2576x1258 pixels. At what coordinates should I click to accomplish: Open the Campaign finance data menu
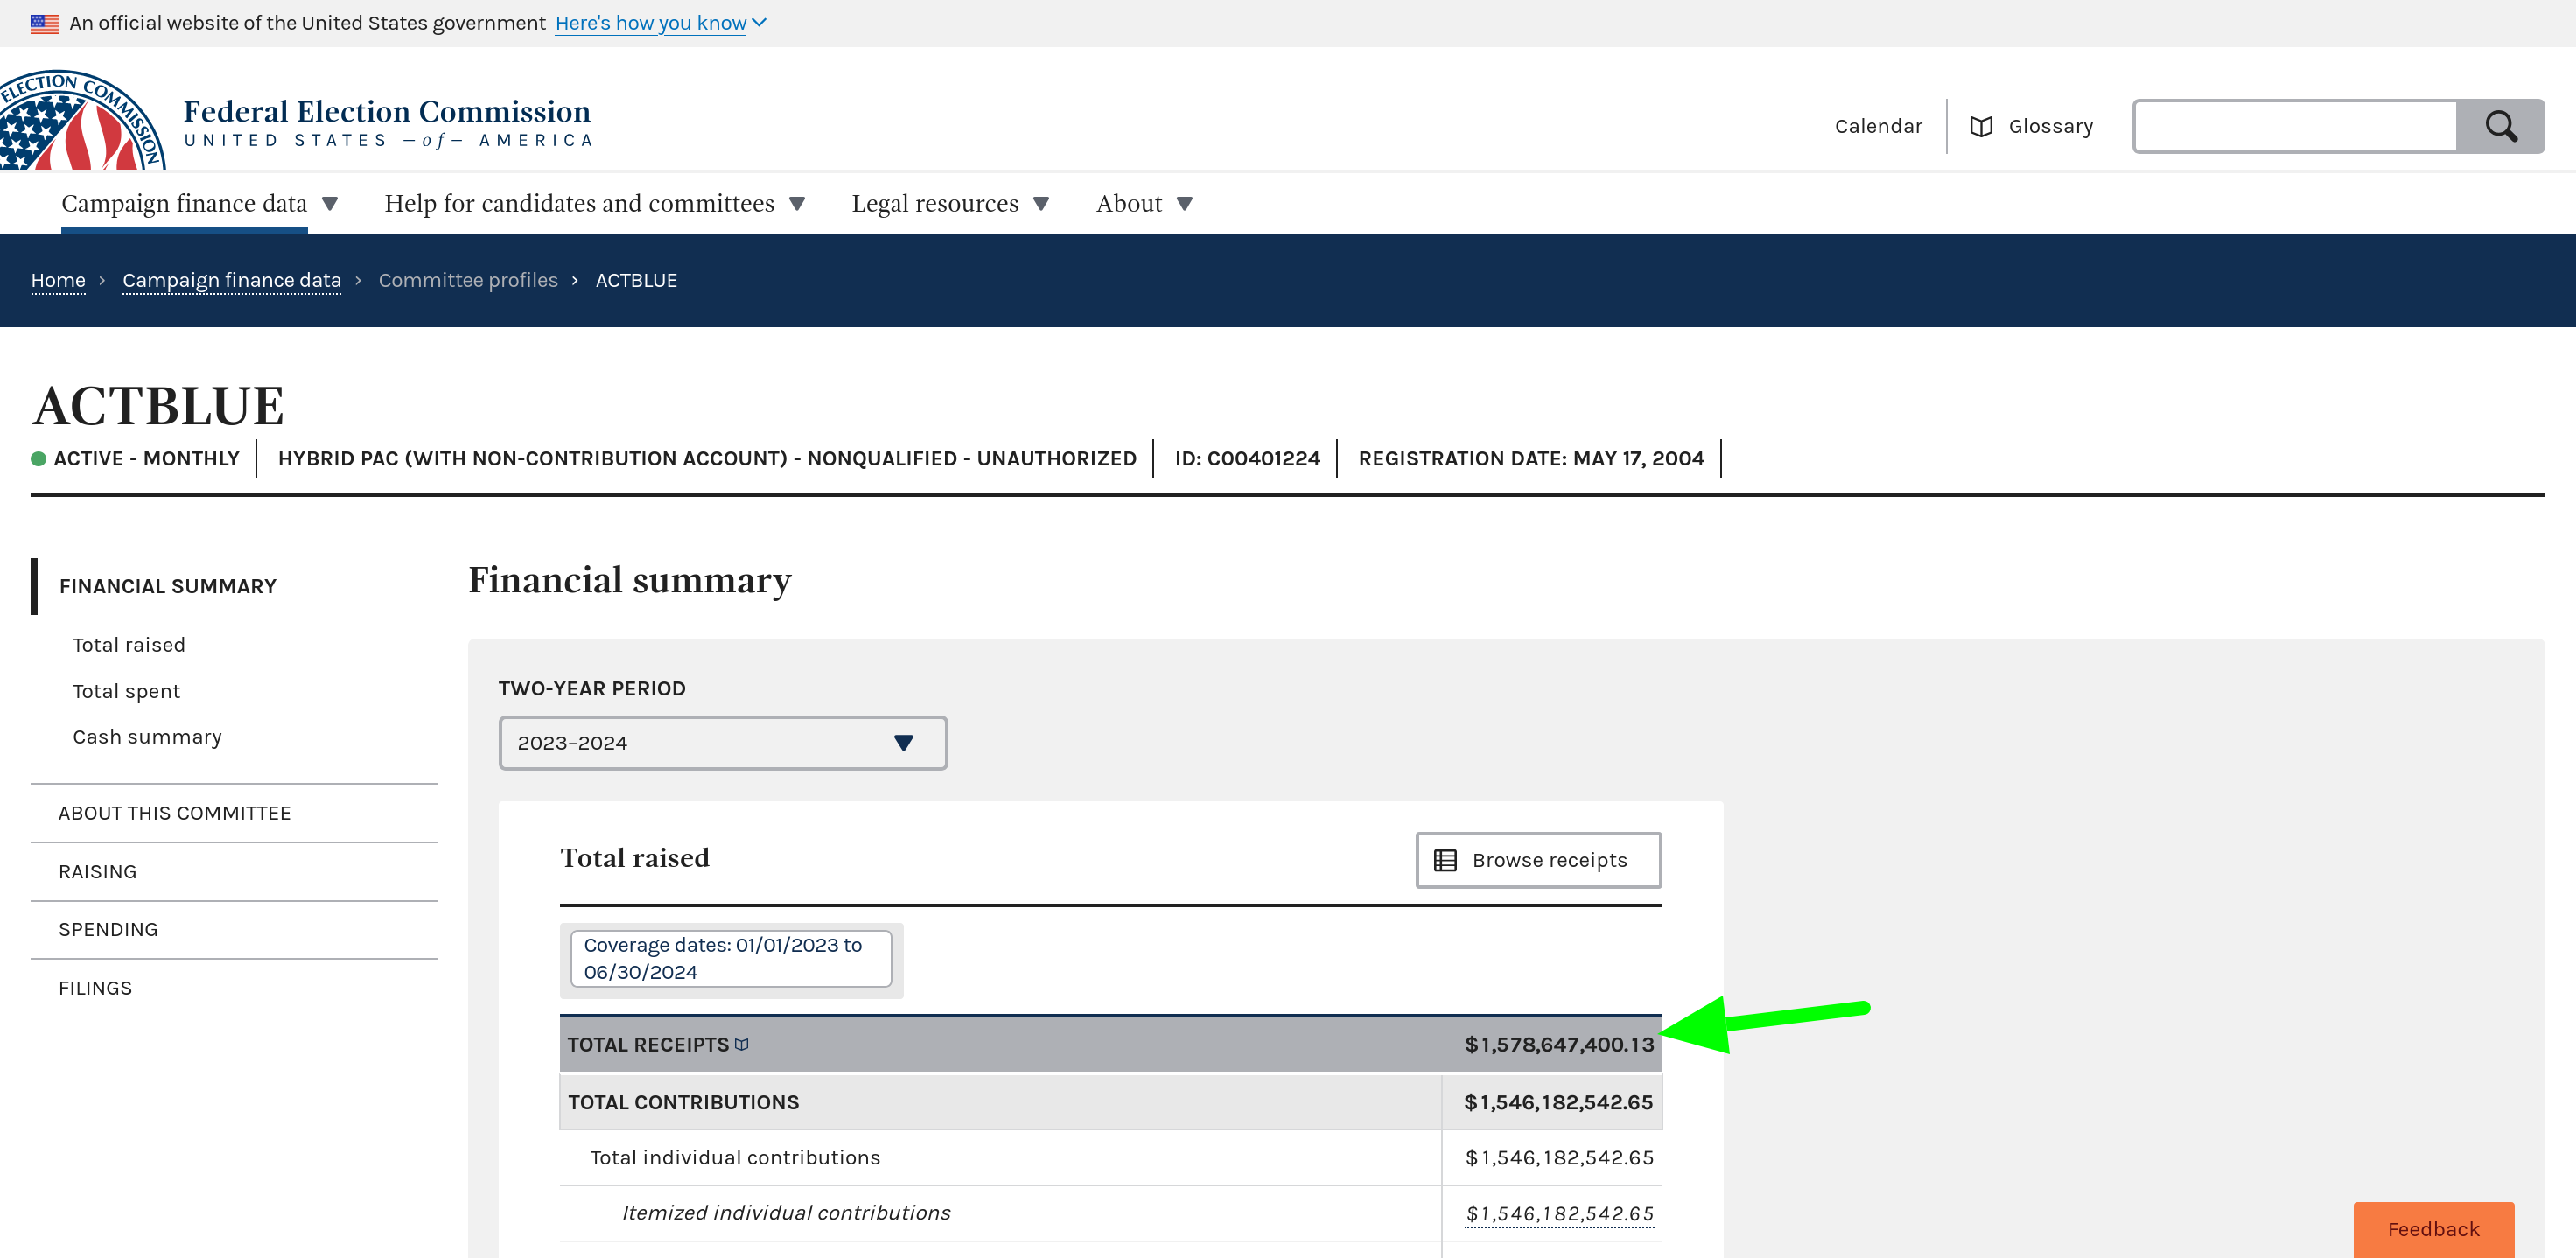(184, 203)
